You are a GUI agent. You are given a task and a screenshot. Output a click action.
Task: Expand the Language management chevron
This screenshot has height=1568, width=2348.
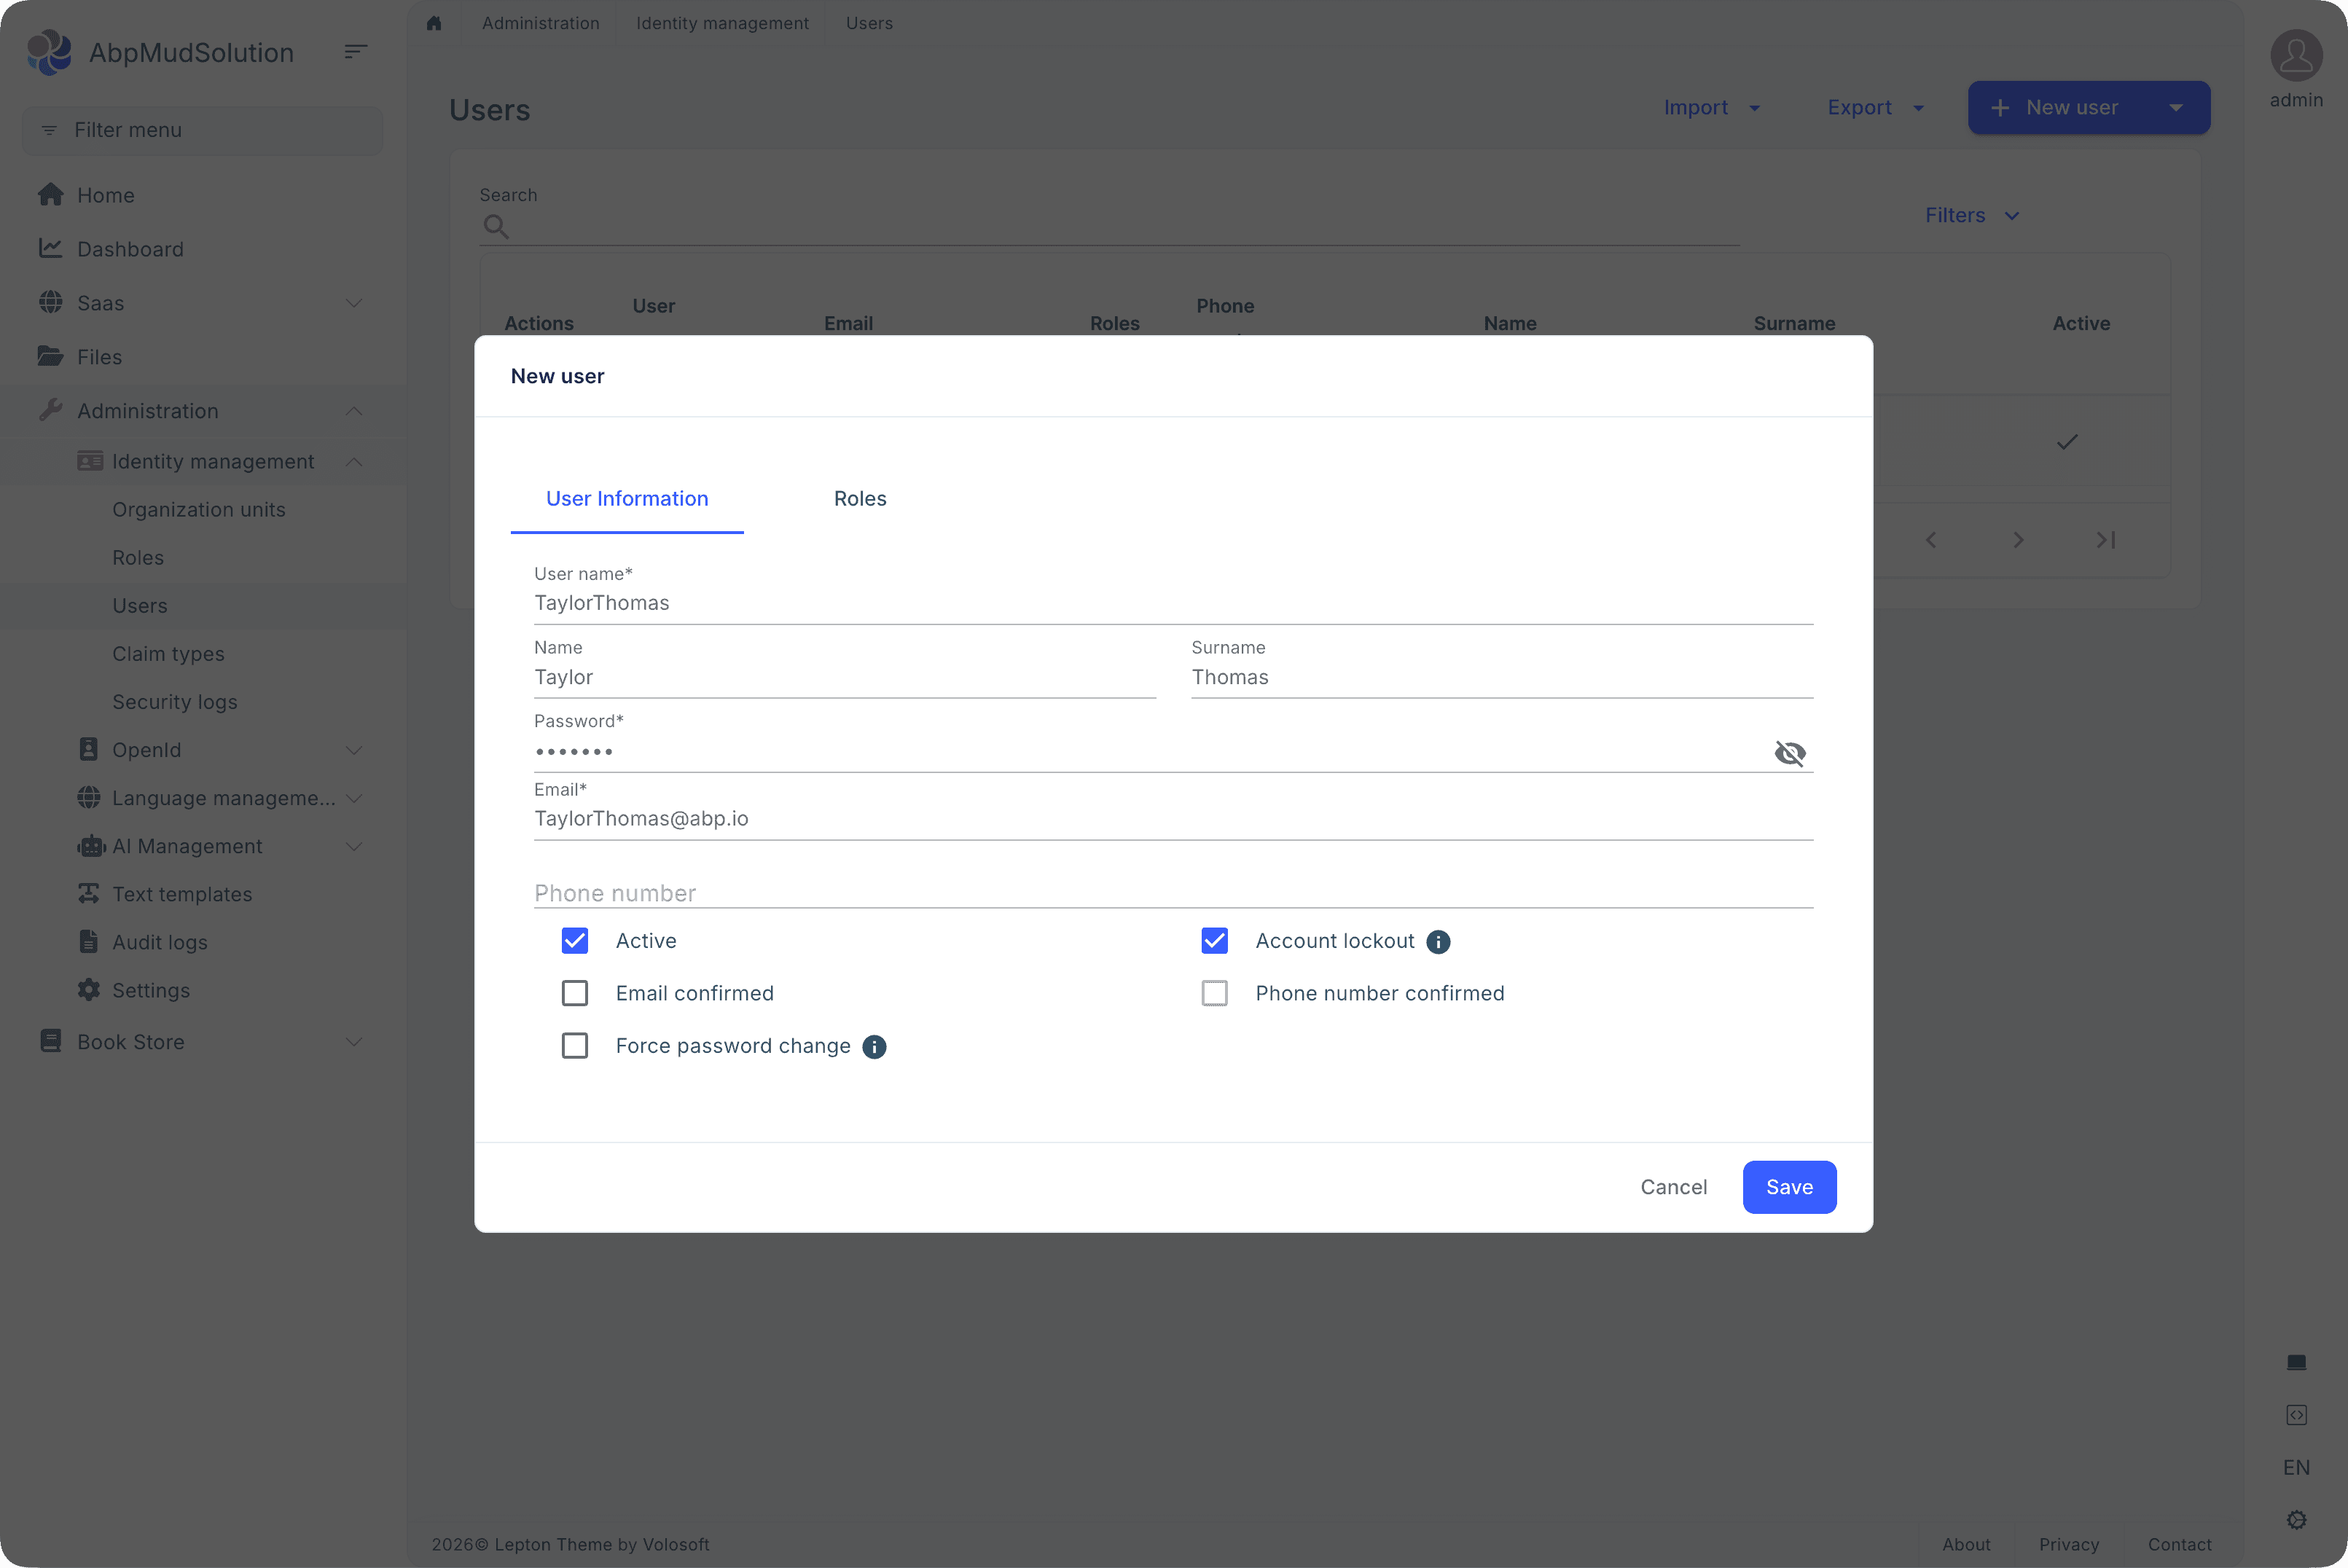tap(354, 798)
